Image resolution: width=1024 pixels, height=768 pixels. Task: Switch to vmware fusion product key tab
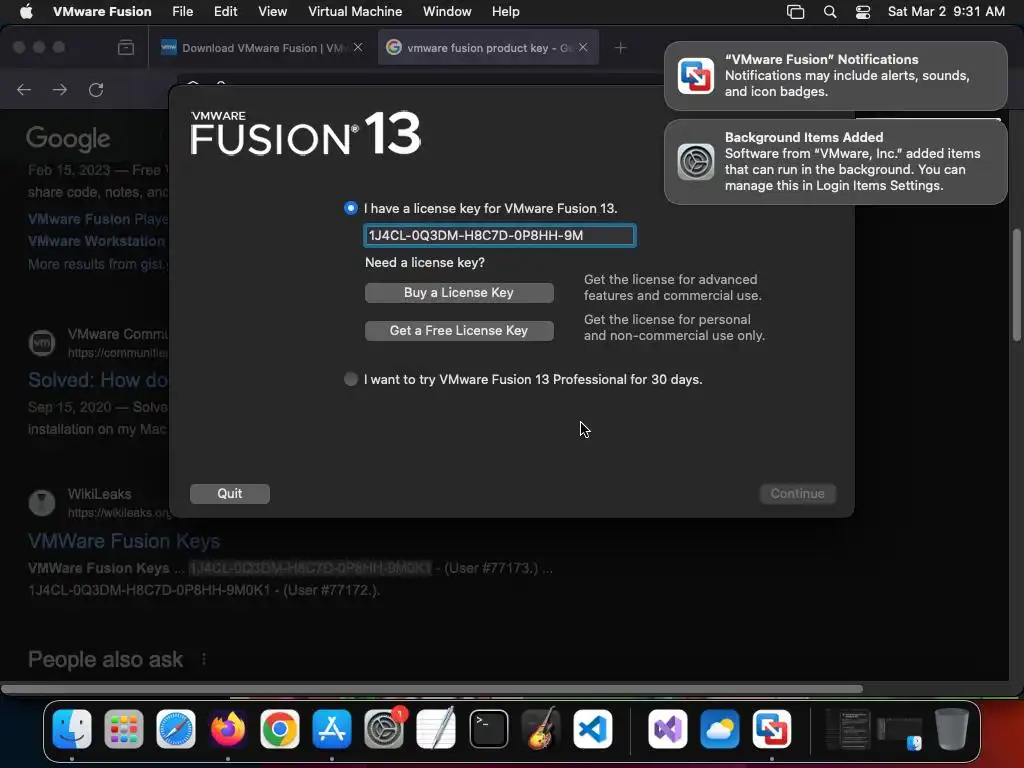coord(488,48)
